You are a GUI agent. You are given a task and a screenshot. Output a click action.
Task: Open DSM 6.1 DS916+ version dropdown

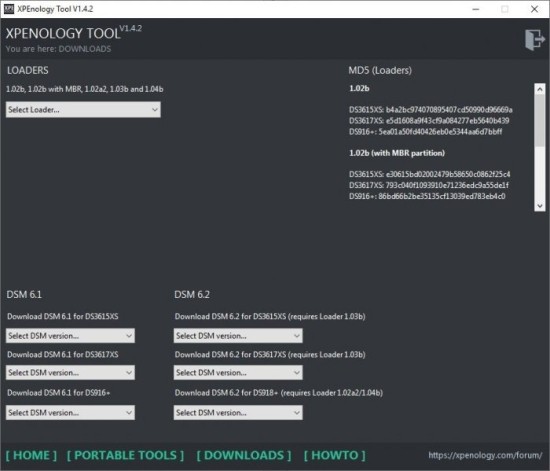pyautogui.click(x=70, y=412)
